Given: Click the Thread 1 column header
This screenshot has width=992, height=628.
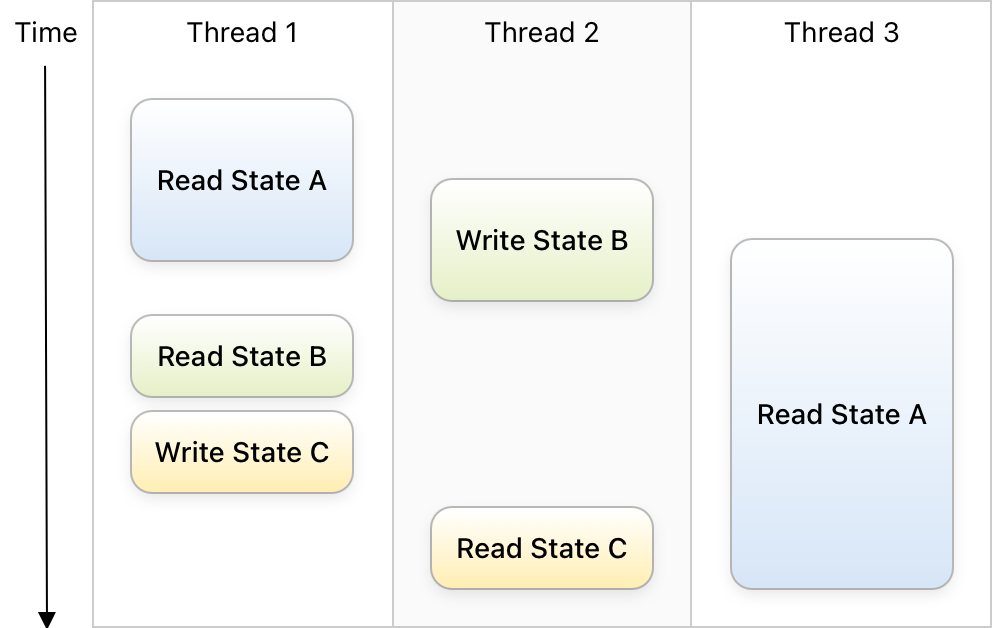Looking at the screenshot, I should [x=242, y=32].
